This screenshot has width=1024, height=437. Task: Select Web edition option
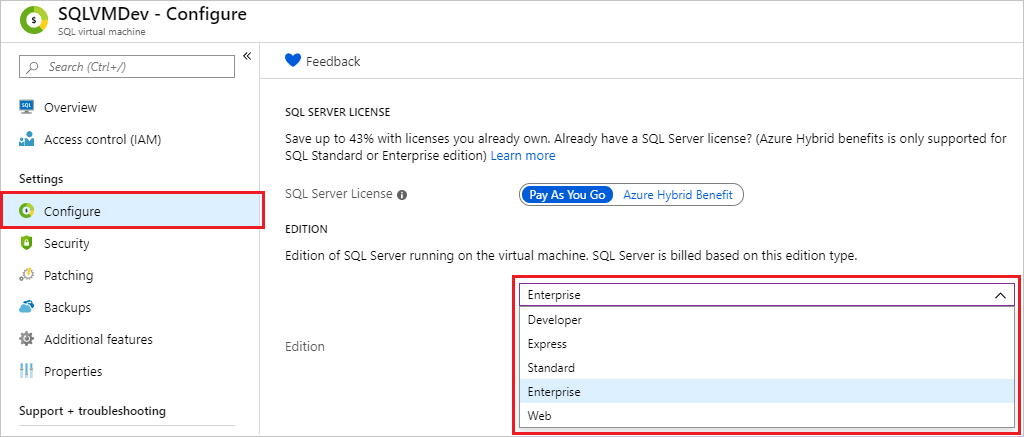pyautogui.click(x=540, y=416)
